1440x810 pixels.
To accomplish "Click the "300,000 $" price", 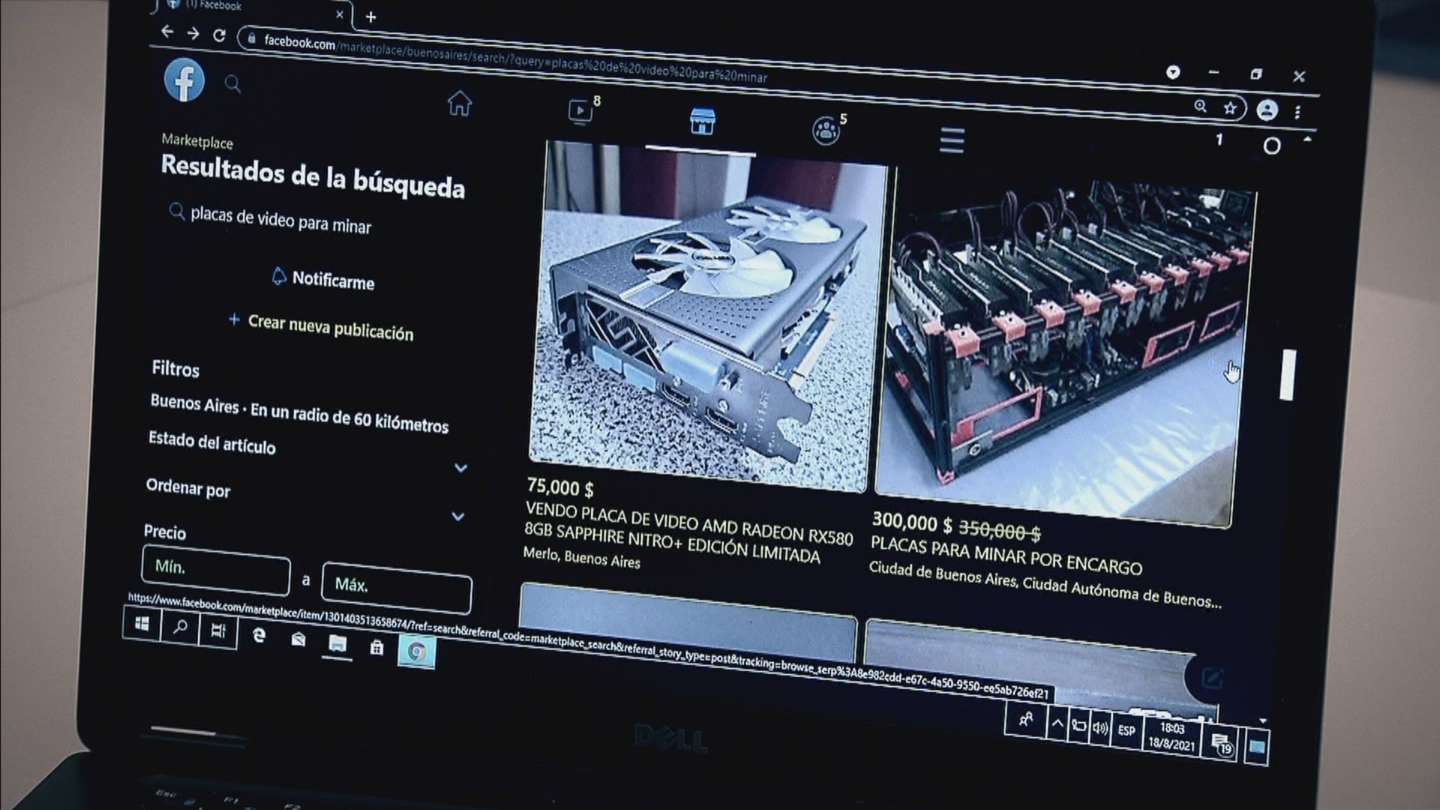I will (x=911, y=522).
